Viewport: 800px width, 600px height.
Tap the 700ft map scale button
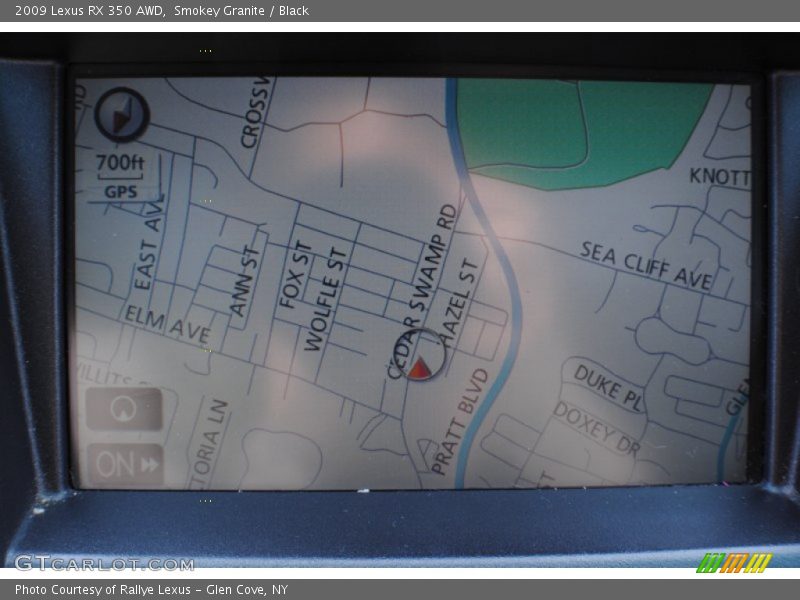[120, 163]
